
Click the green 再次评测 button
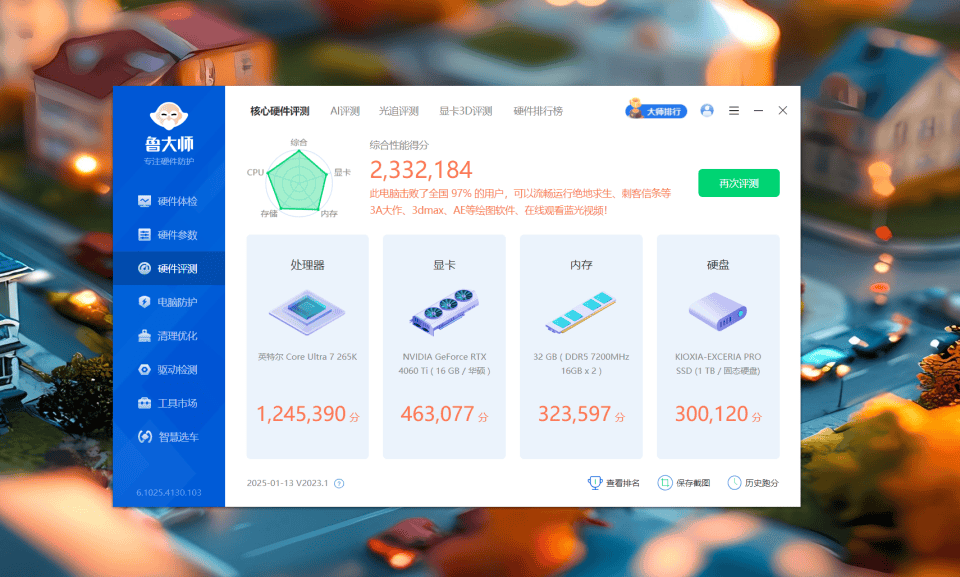[738, 183]
